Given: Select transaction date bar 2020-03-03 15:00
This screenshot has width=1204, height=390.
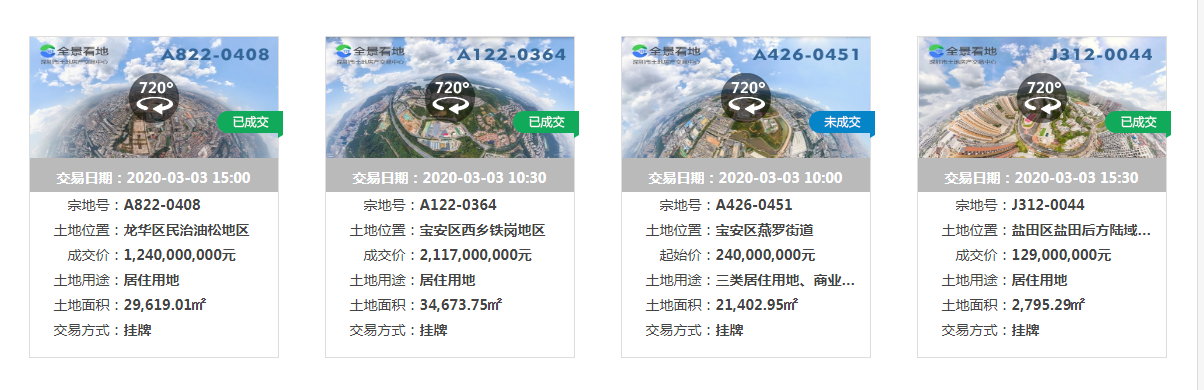Looking at the screenshot, I should pyautogui.click(x=154, y=177).
